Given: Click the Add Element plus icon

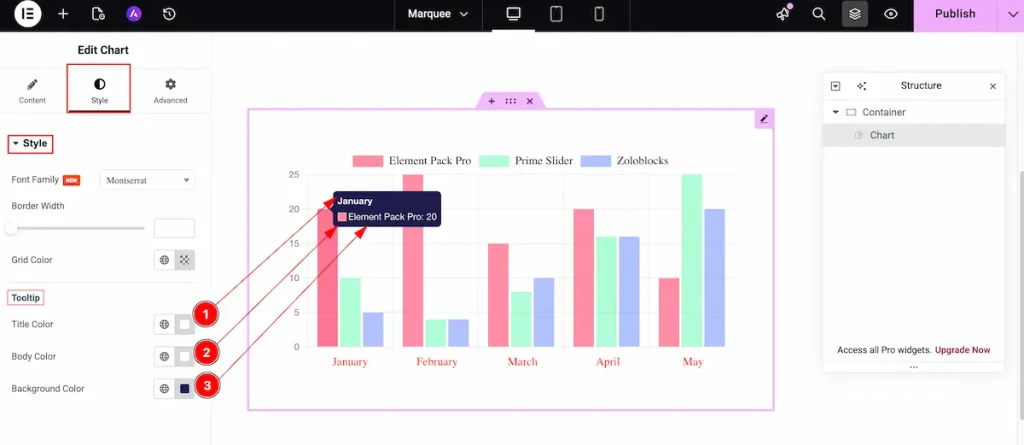Looking at the screenshot, I should (63, 14).
